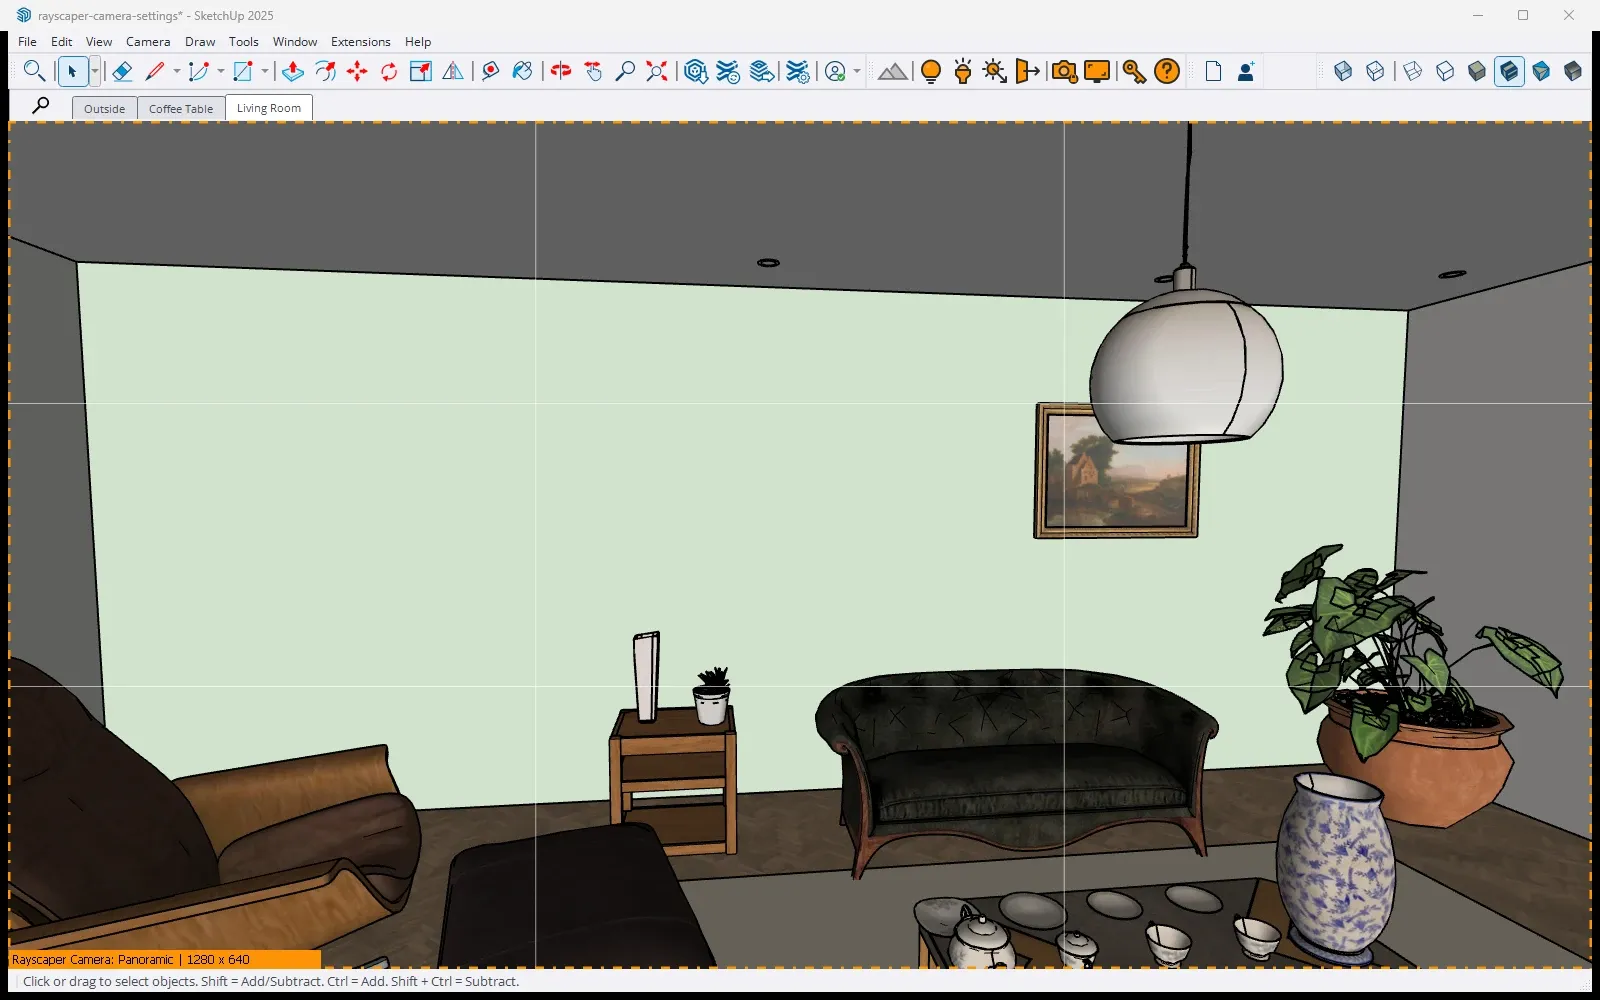Open the Rayscaper help question icon

[x=1167, y=71]
